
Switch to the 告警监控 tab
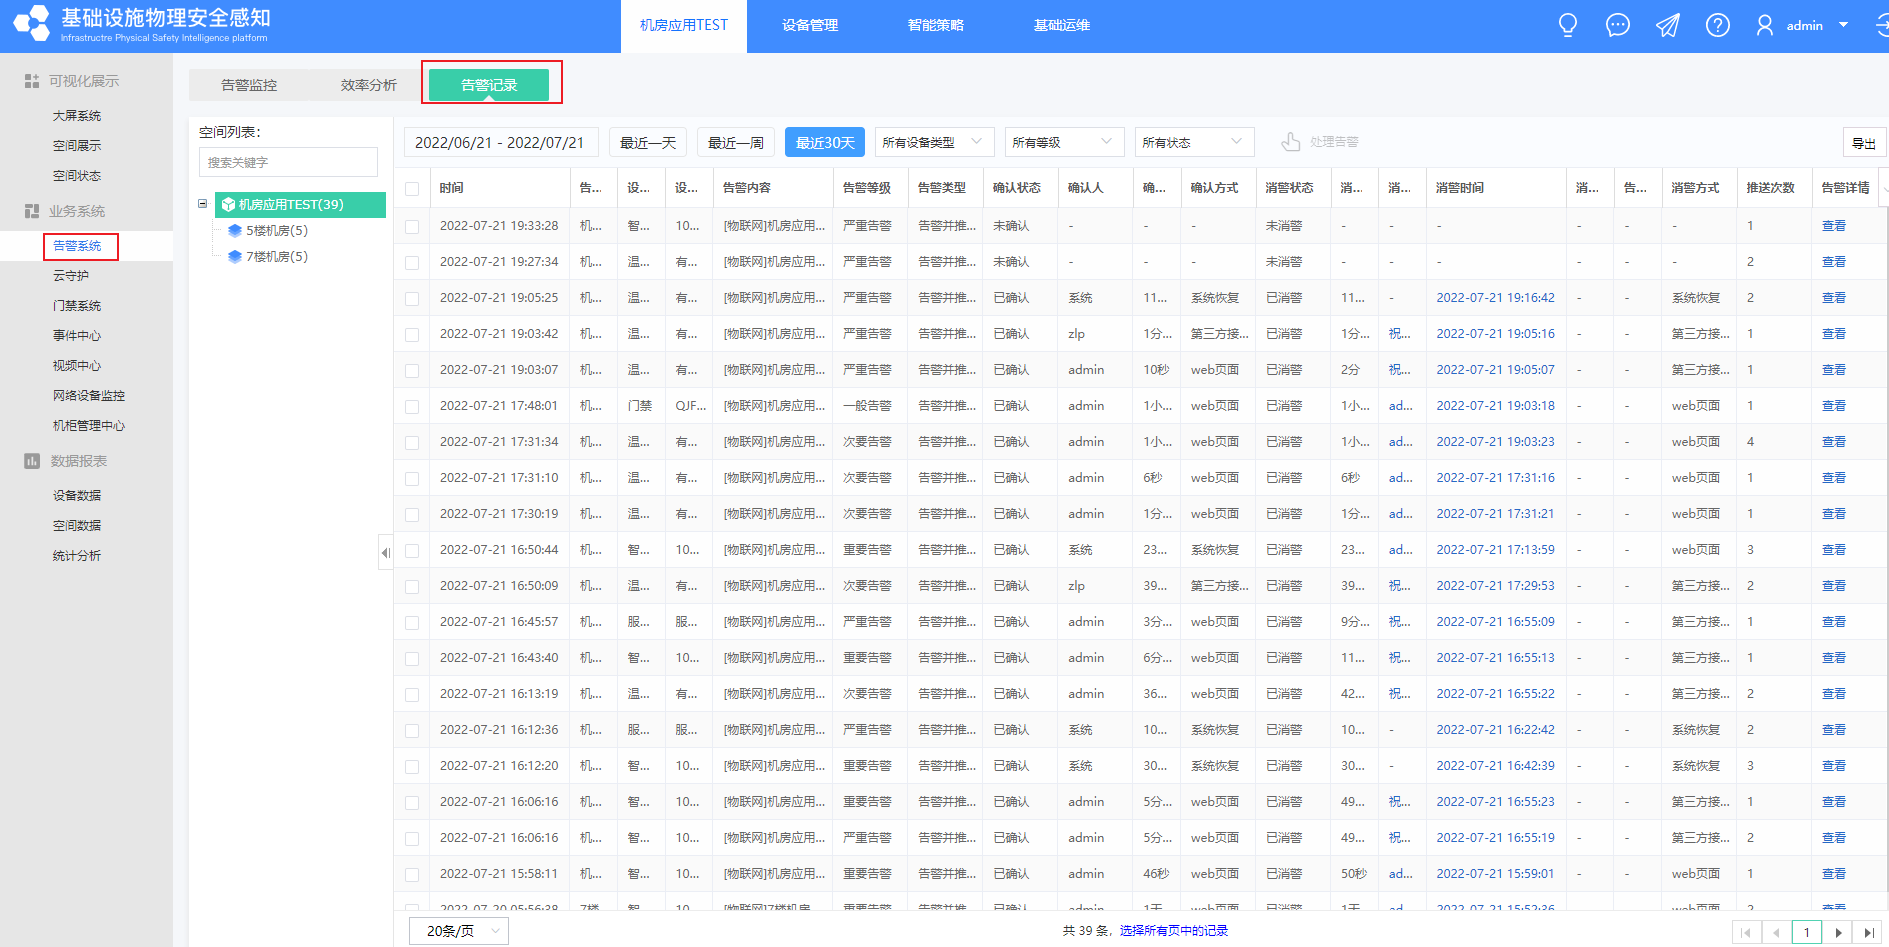tap(249, 85)
